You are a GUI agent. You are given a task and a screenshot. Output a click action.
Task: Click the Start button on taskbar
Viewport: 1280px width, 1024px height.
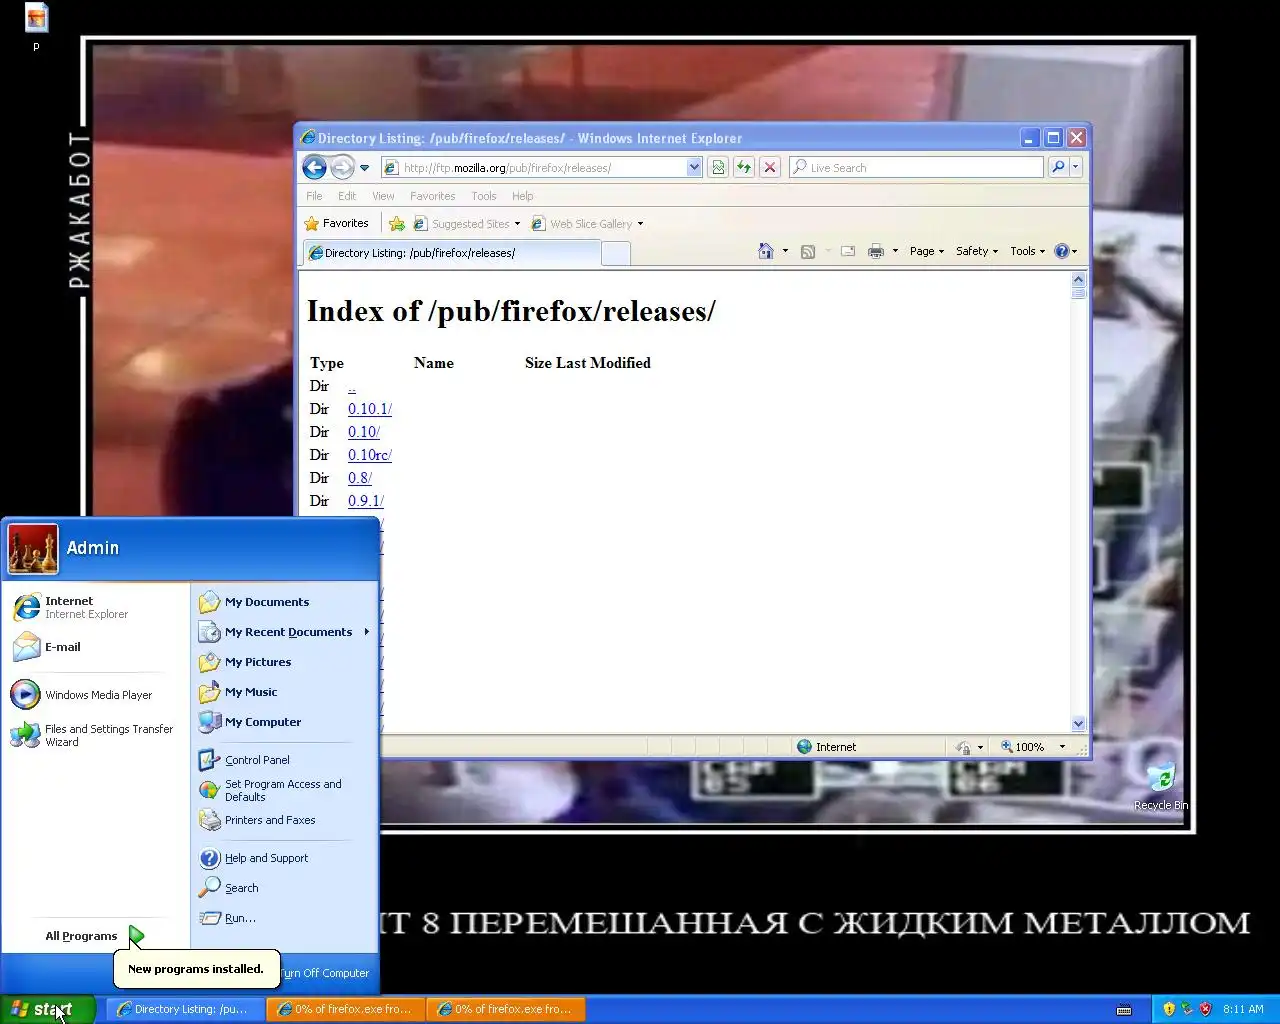click(48, 1009)
